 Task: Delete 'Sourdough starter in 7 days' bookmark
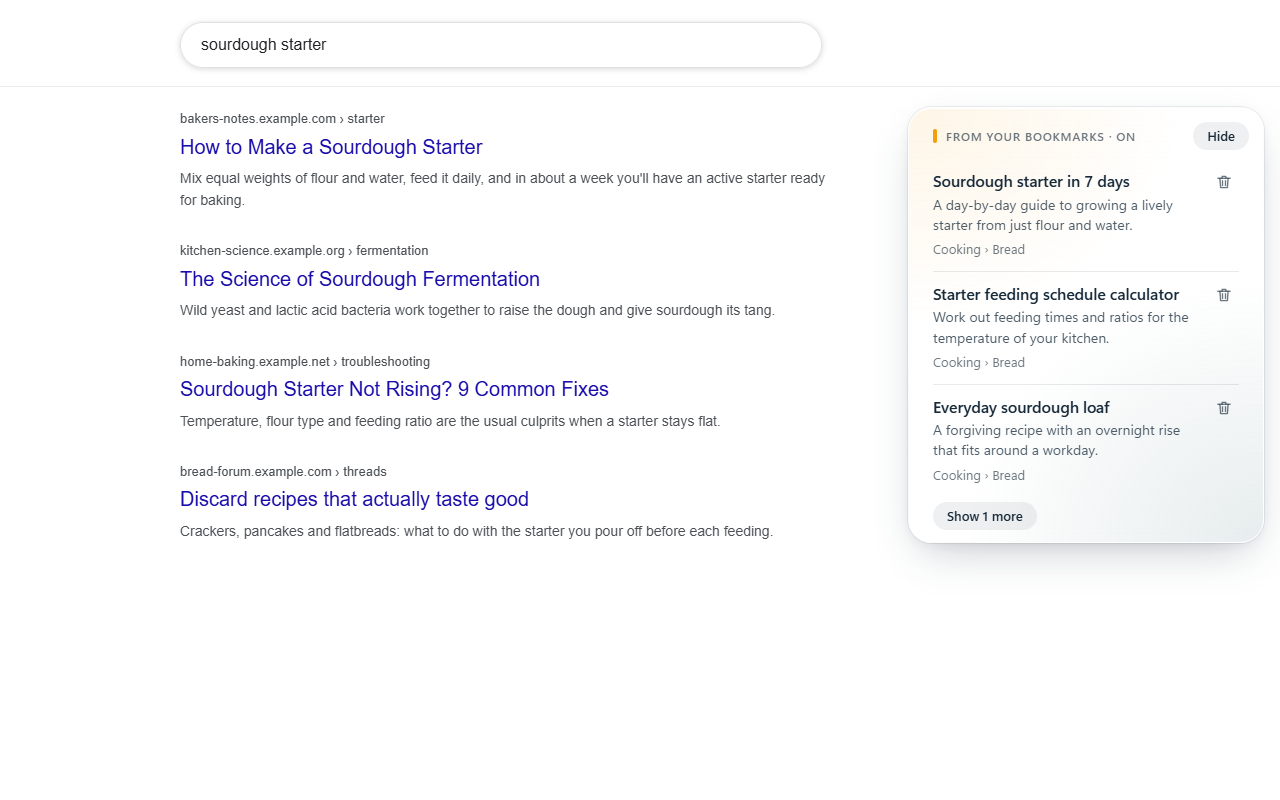coord(1224,182)
